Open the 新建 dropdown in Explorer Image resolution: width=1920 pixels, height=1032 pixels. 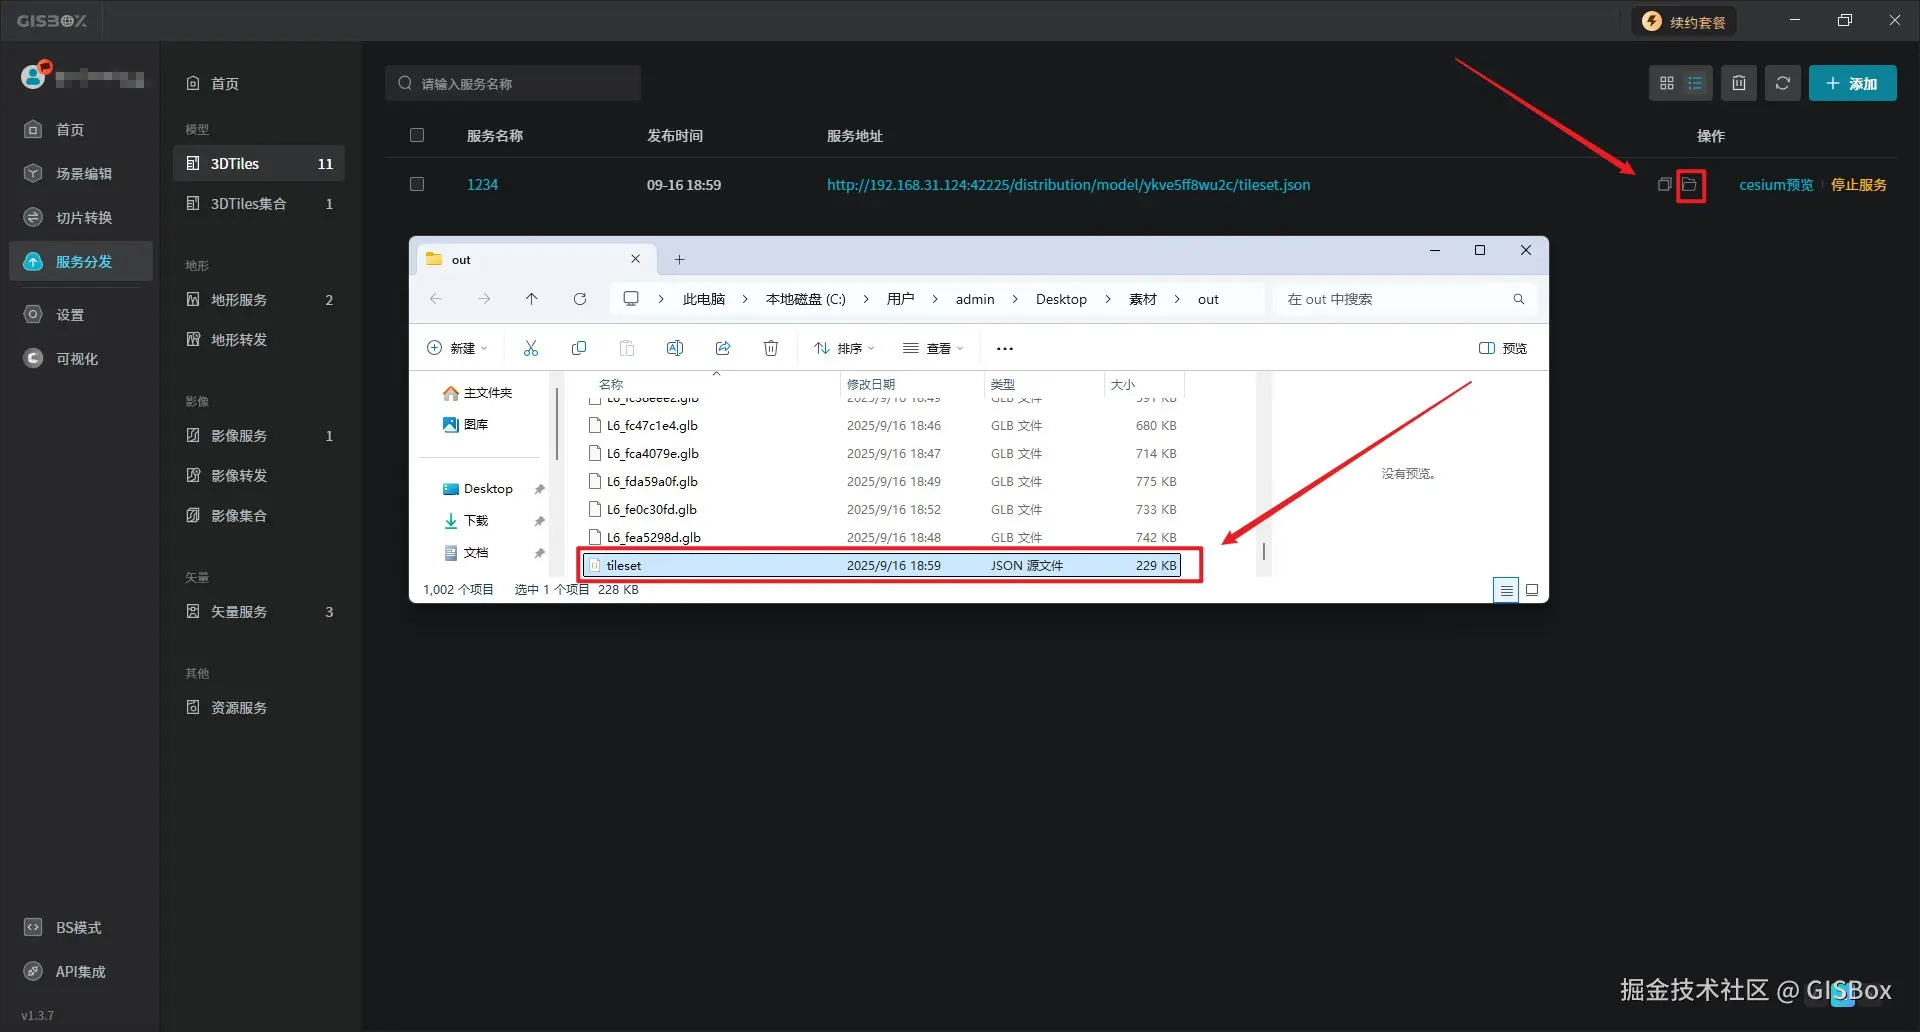point(457,349)
